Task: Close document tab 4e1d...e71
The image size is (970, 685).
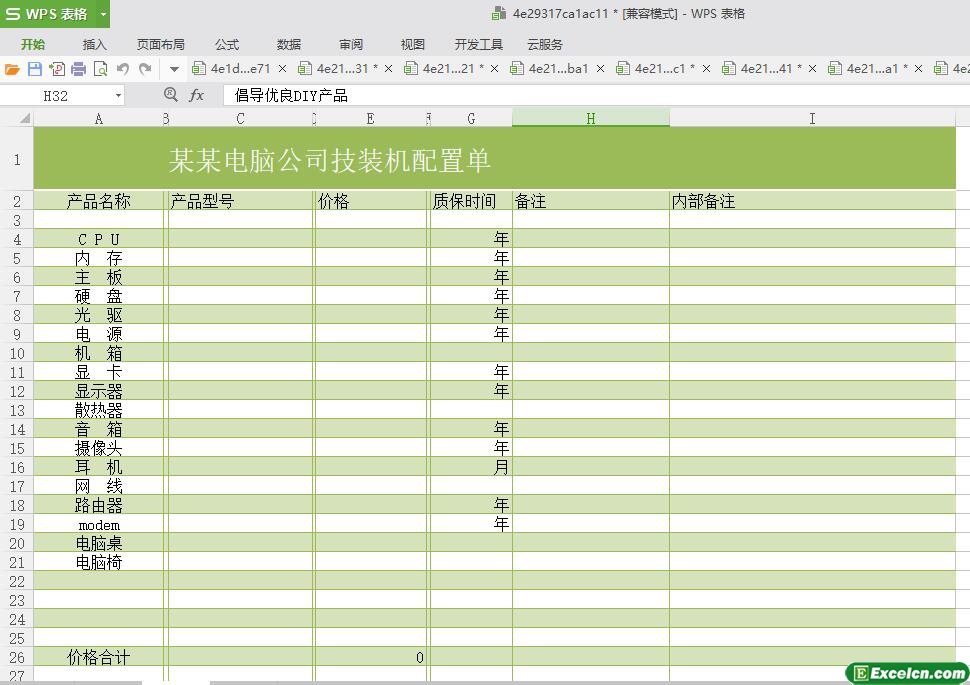Action: point(282,69)
